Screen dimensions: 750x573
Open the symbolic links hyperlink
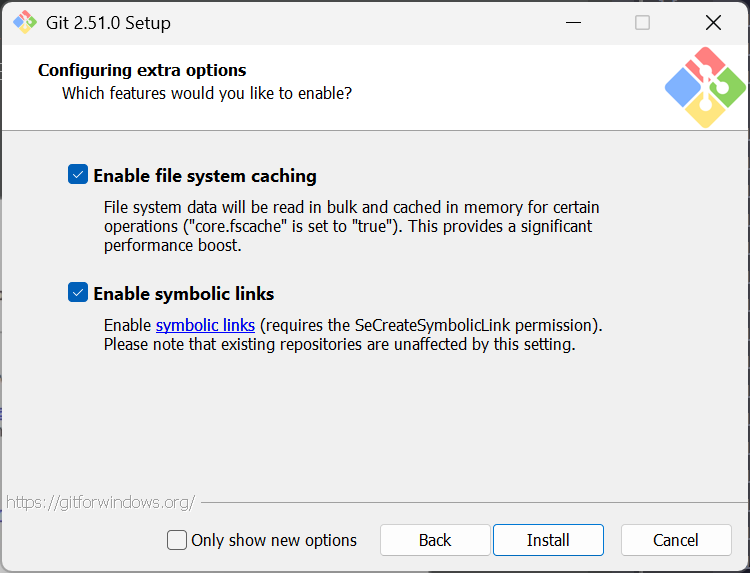click(x=205, y=326)
